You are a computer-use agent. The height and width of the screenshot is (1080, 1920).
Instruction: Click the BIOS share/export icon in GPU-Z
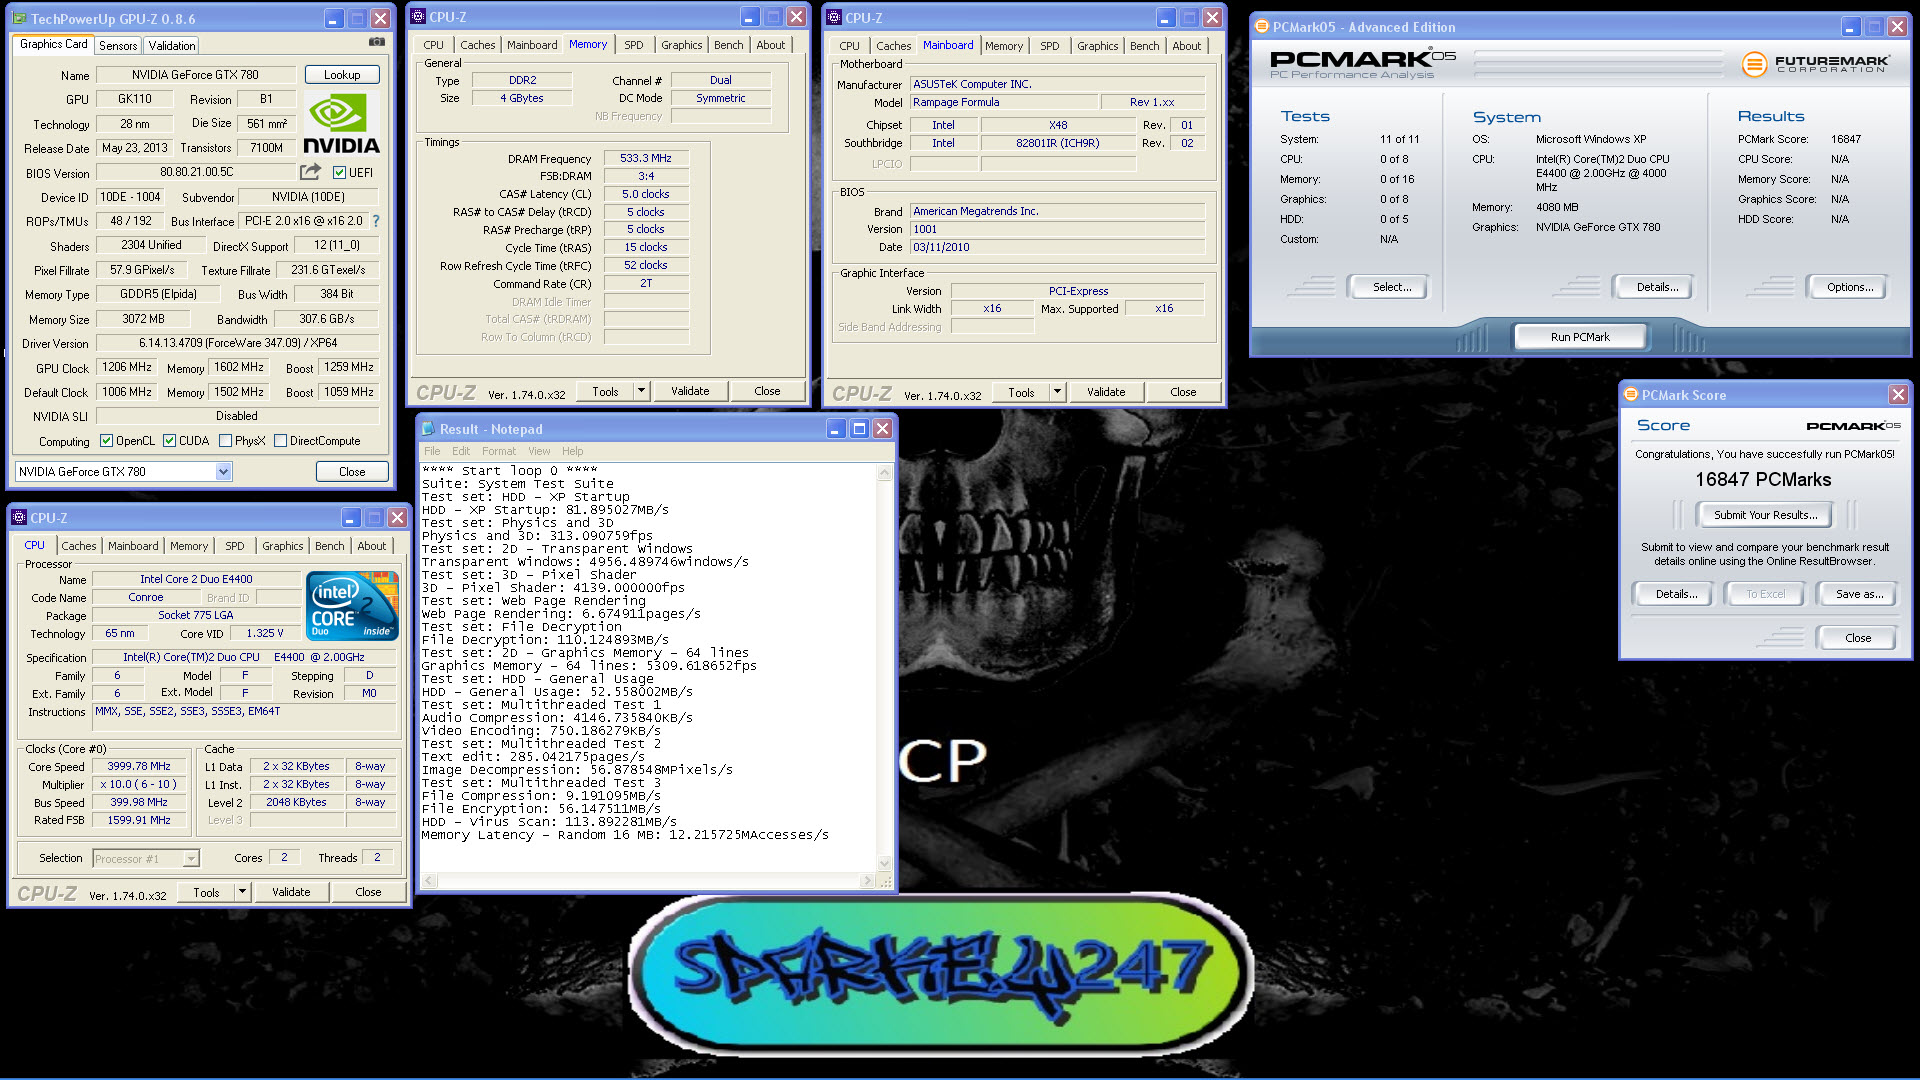click(311, 172)
